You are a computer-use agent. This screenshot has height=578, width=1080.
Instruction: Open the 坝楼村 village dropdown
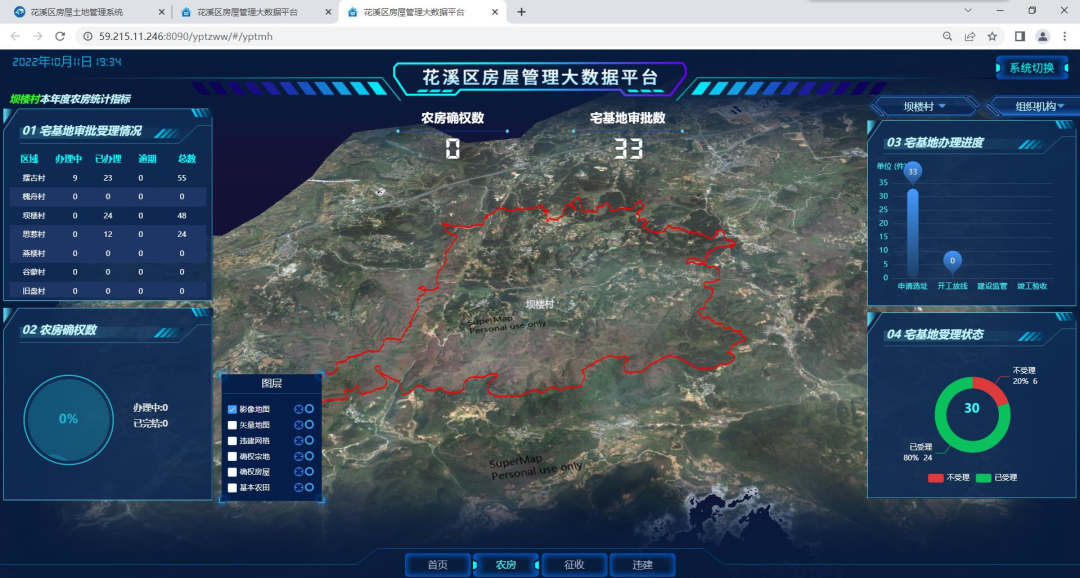coord(924,106)
